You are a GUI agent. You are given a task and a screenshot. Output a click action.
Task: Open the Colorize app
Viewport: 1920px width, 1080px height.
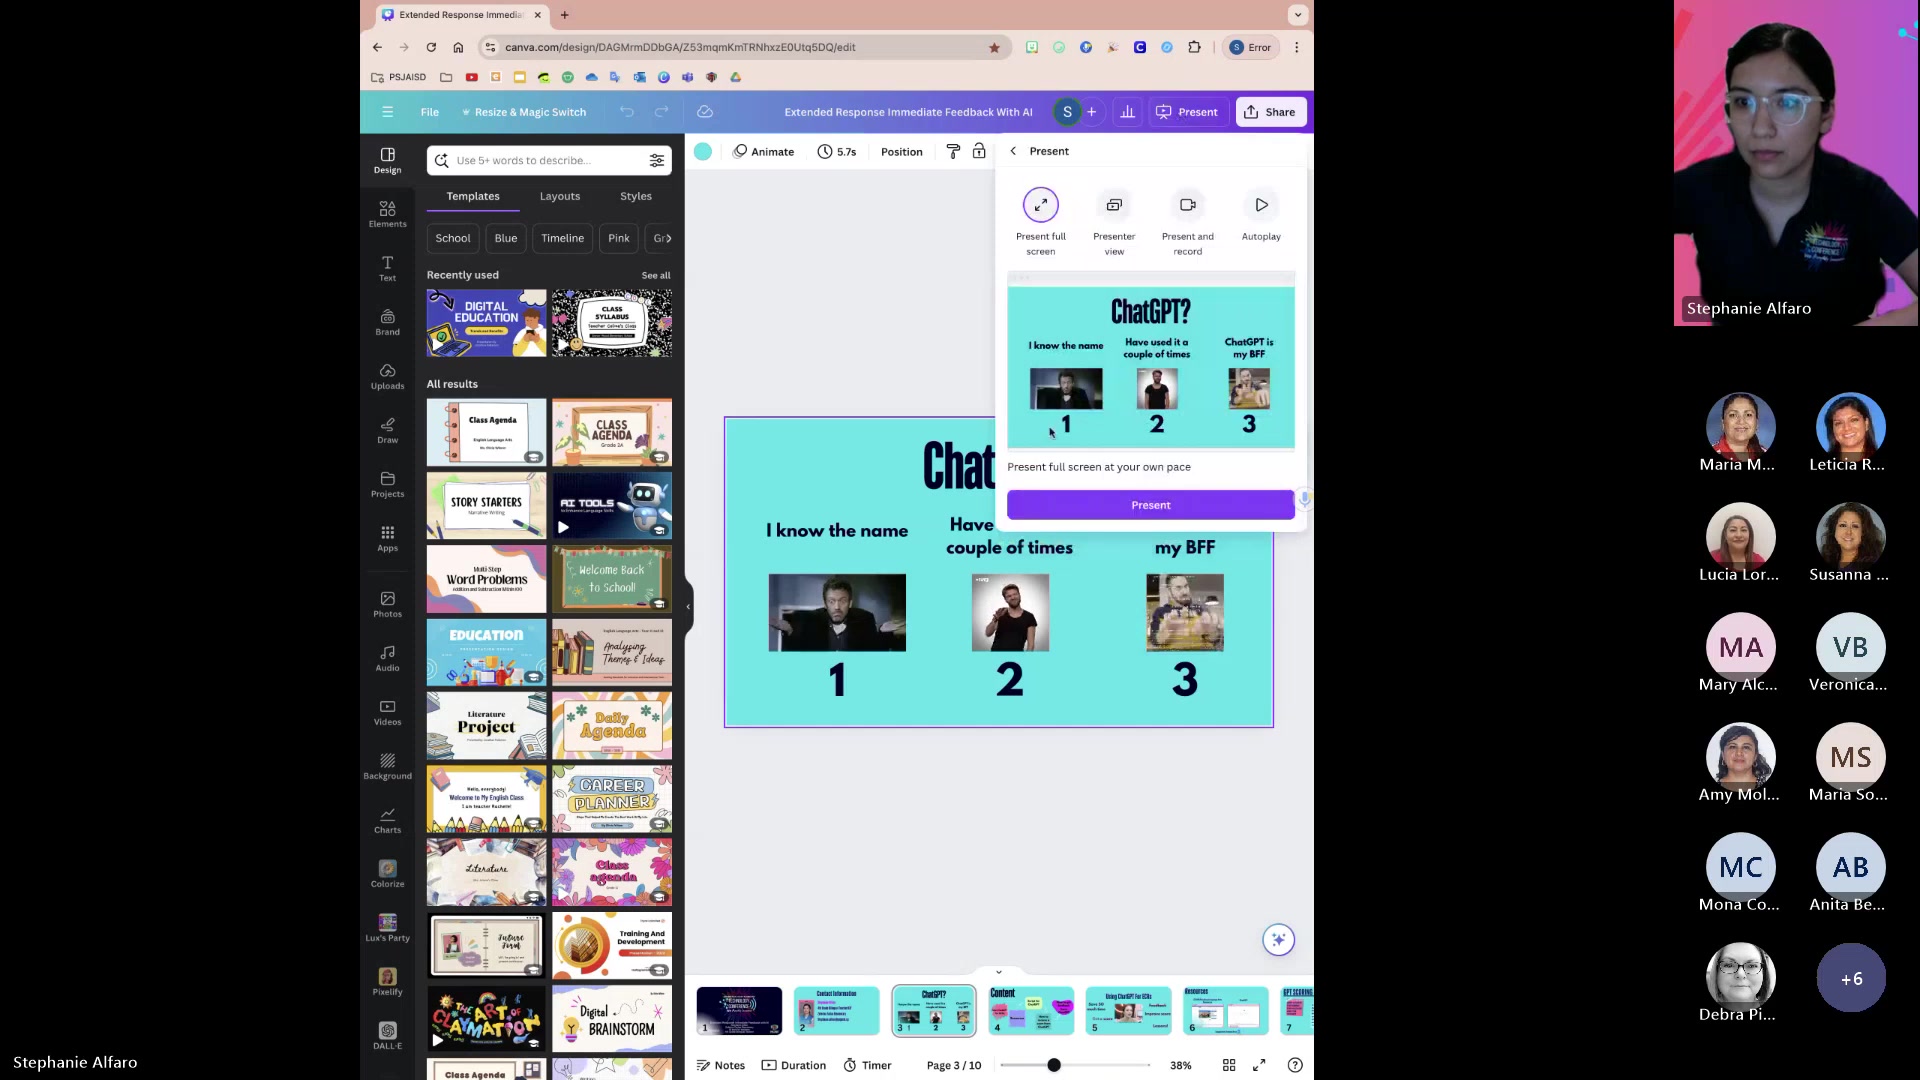point(387,874)
